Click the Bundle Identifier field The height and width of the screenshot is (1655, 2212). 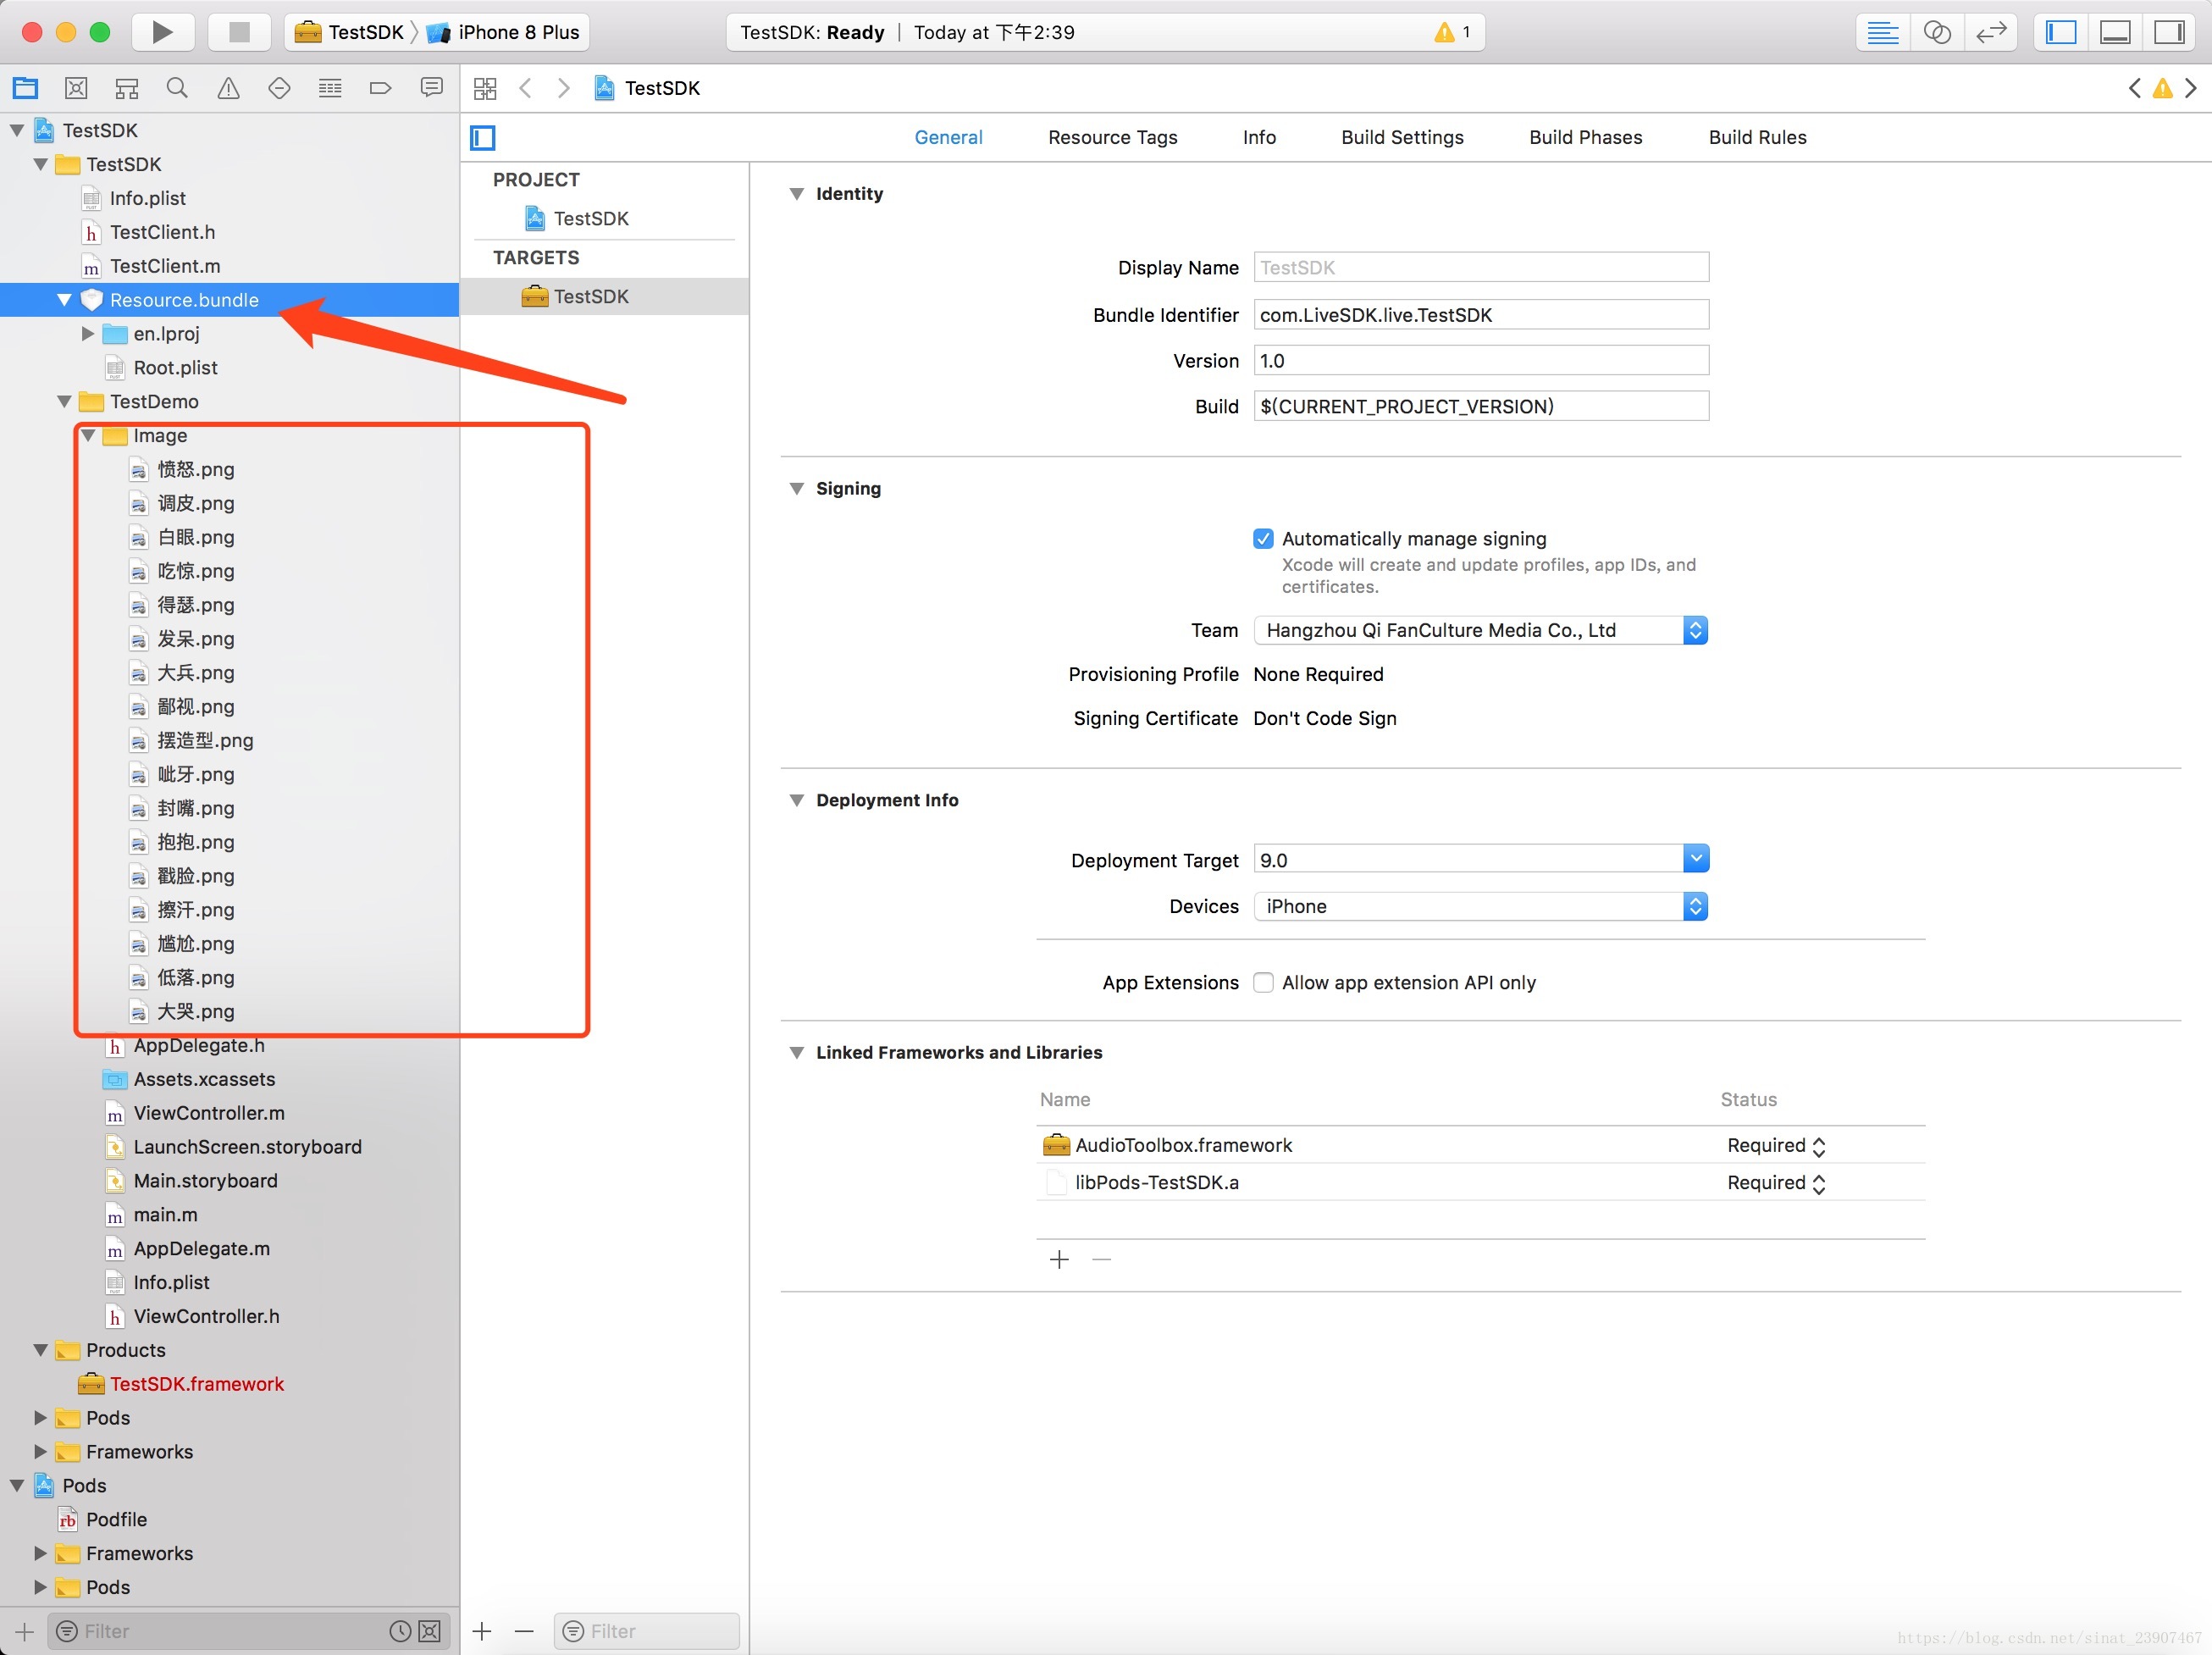tap(1480, 315)
